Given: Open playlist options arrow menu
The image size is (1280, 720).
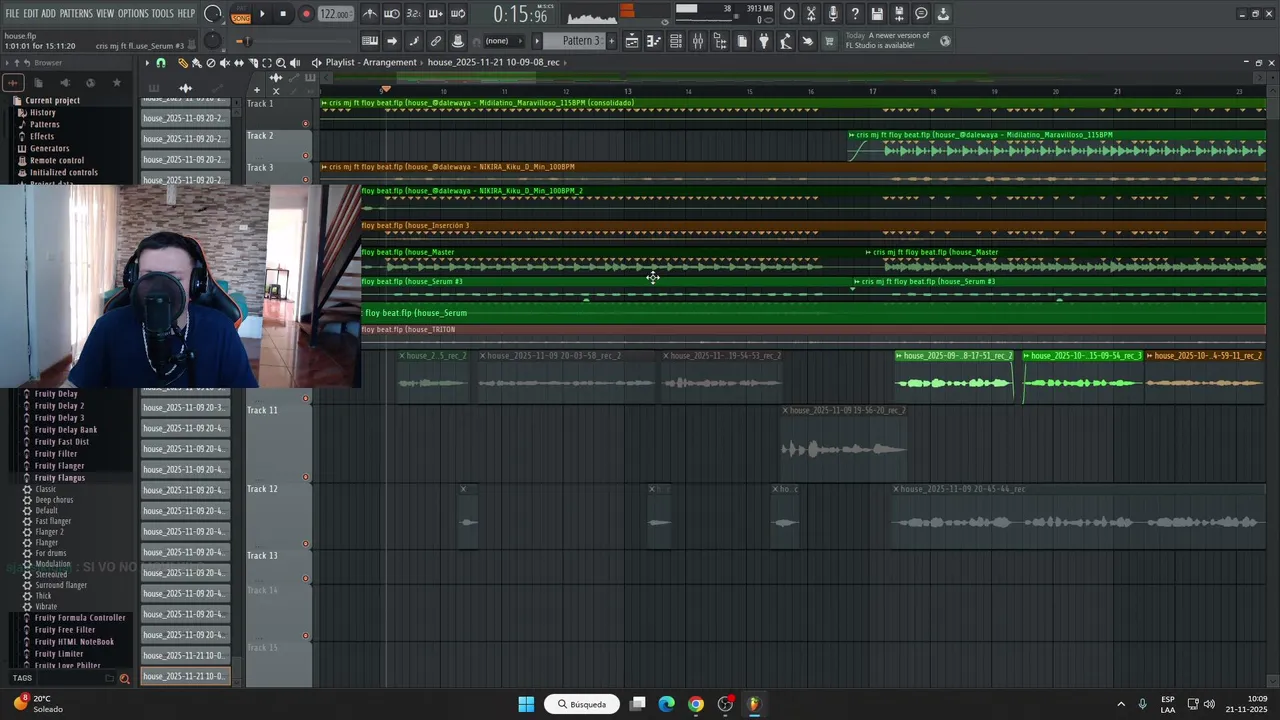Looking at the screenshot, I should pyautogui.click(x=147, y=62).
